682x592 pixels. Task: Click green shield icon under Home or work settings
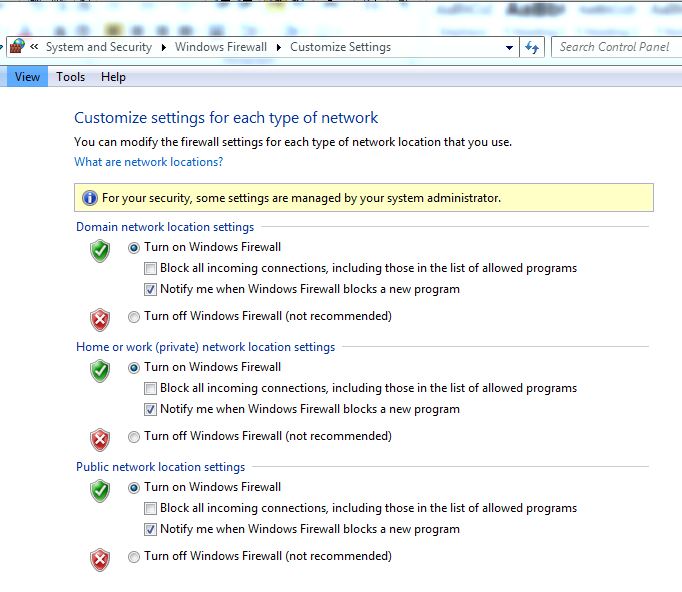click(100, 371)
